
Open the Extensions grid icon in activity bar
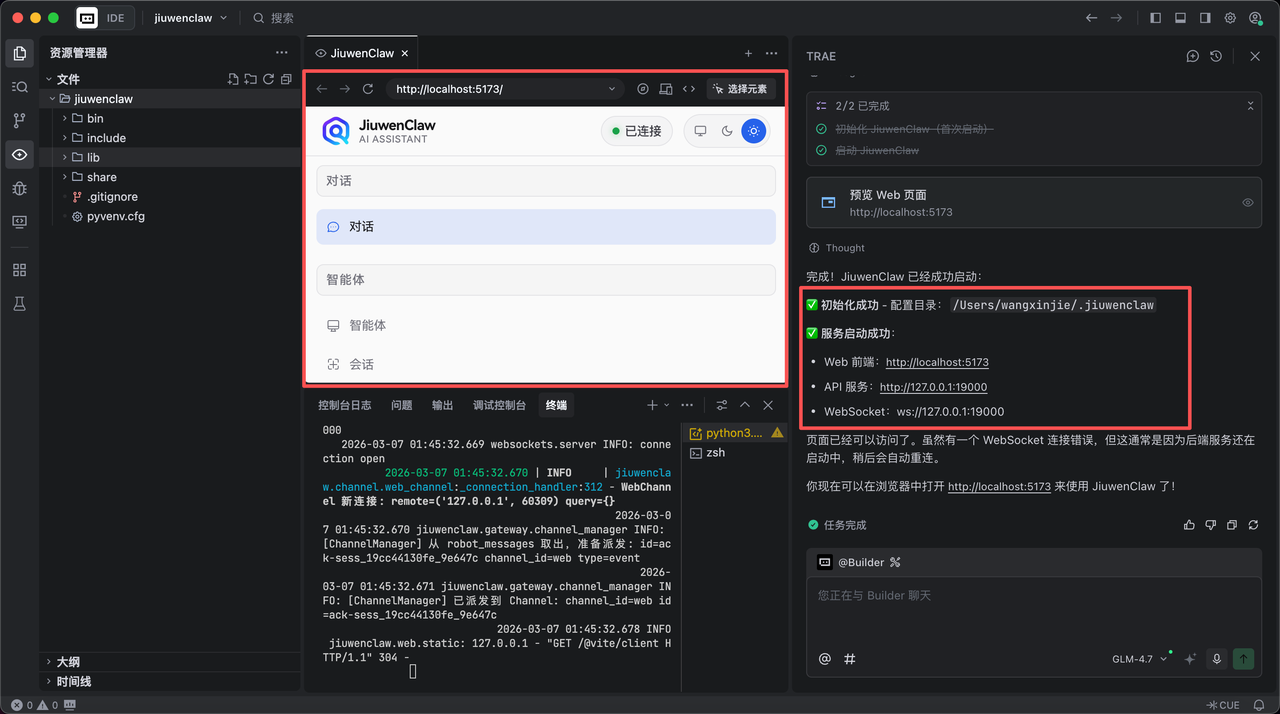tap(19, 270)
